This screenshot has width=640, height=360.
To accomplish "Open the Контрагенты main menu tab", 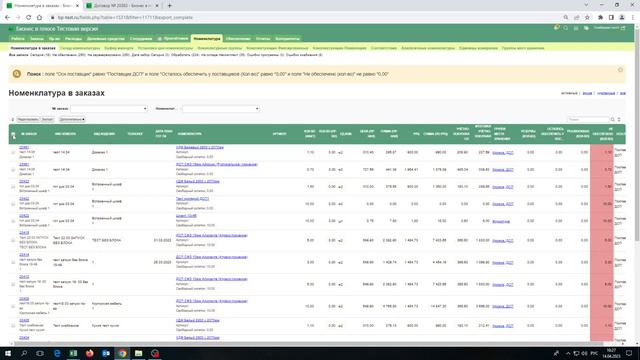I will pos(288,39).
